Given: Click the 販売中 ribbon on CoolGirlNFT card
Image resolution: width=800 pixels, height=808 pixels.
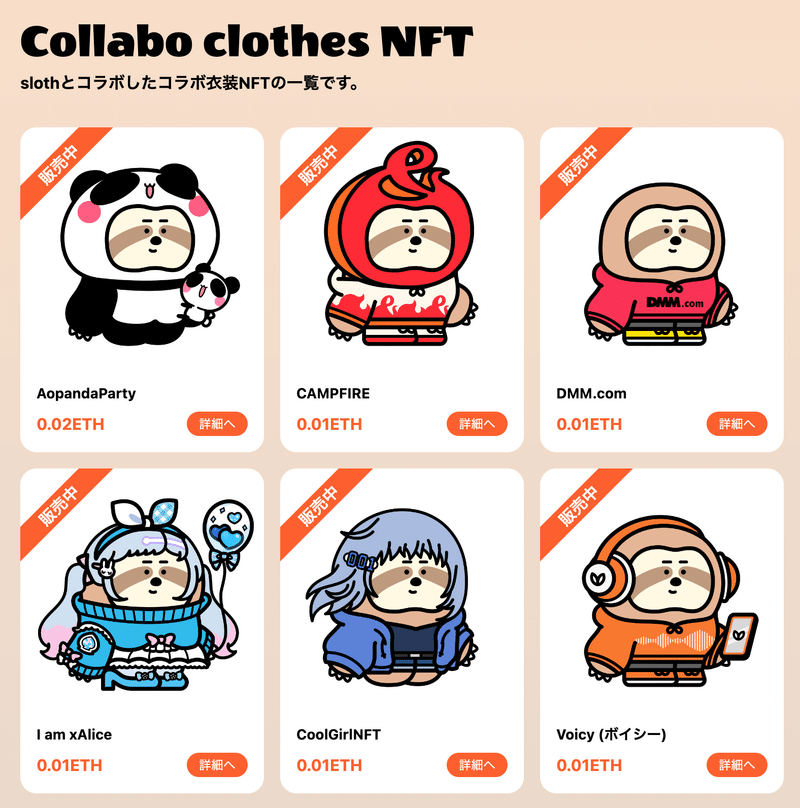Looking at the screenshot, I should [319, 507].
